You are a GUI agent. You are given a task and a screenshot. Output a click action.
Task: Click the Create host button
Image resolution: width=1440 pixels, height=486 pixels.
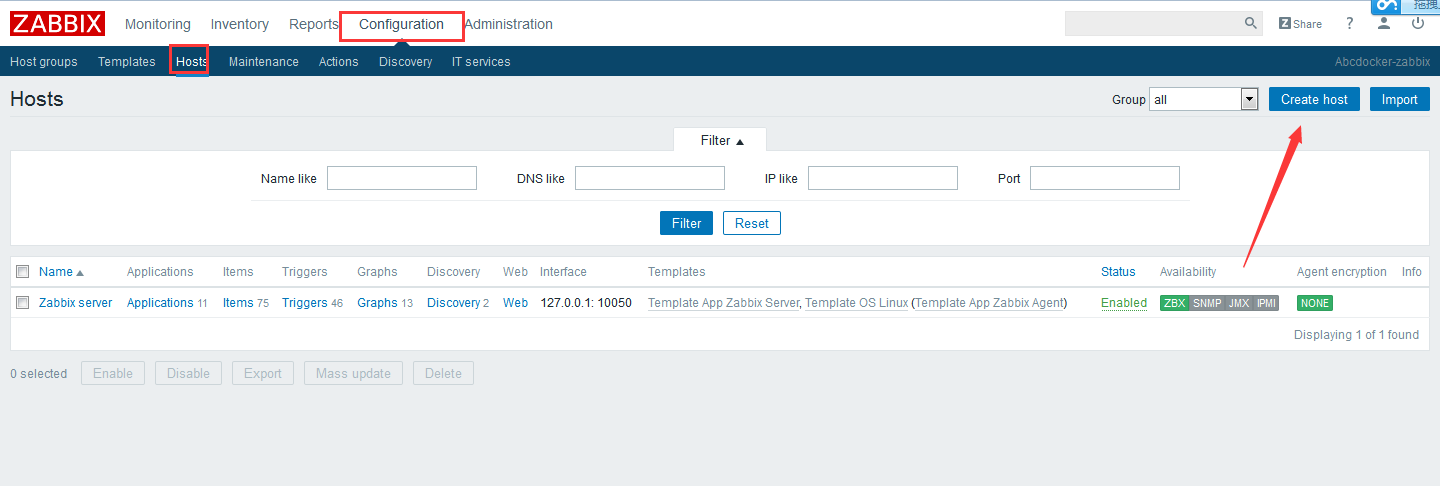coord(1314,99)
